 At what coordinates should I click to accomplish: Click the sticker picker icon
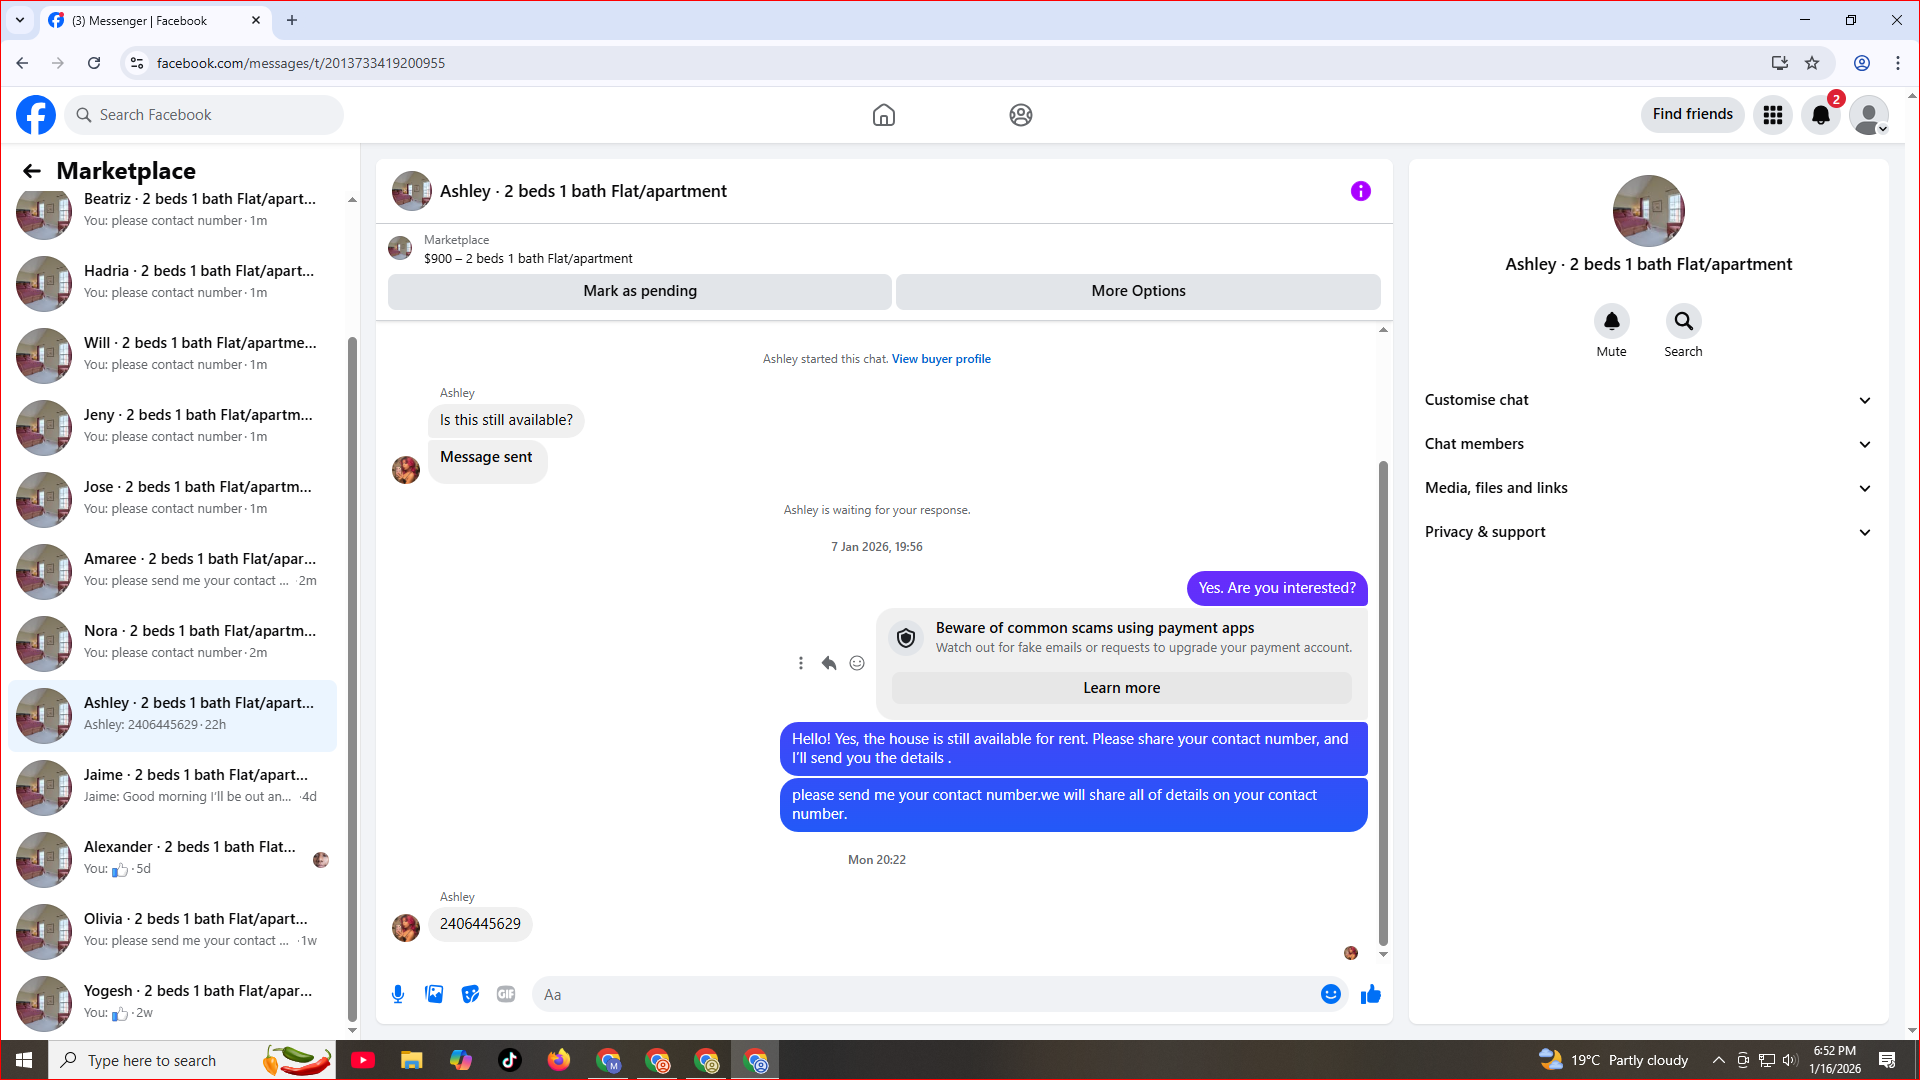click(x=470, y=994)
